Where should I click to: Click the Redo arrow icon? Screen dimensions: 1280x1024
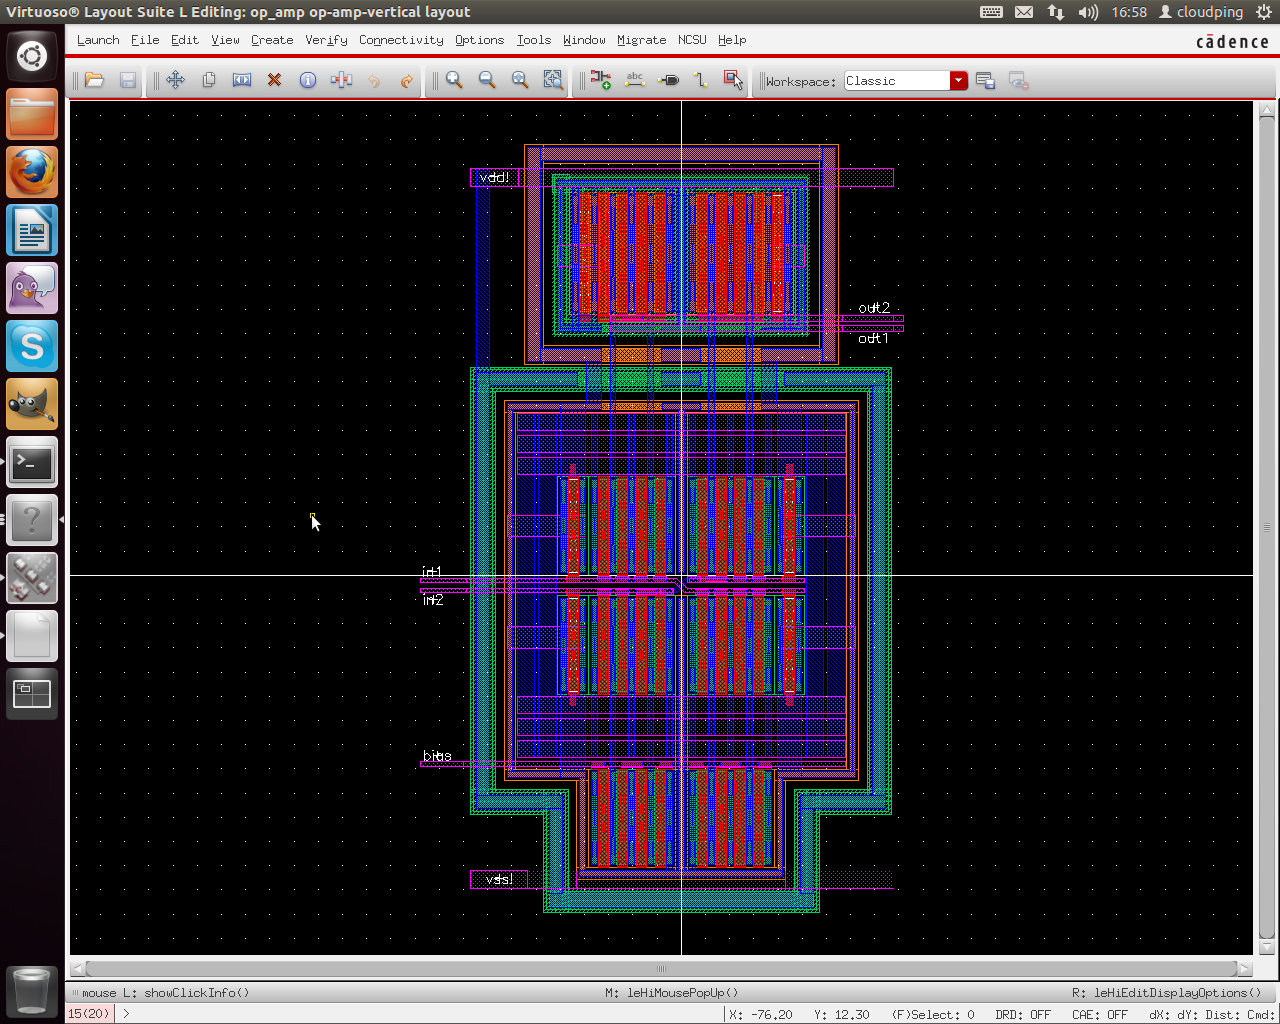pos(407,80)
